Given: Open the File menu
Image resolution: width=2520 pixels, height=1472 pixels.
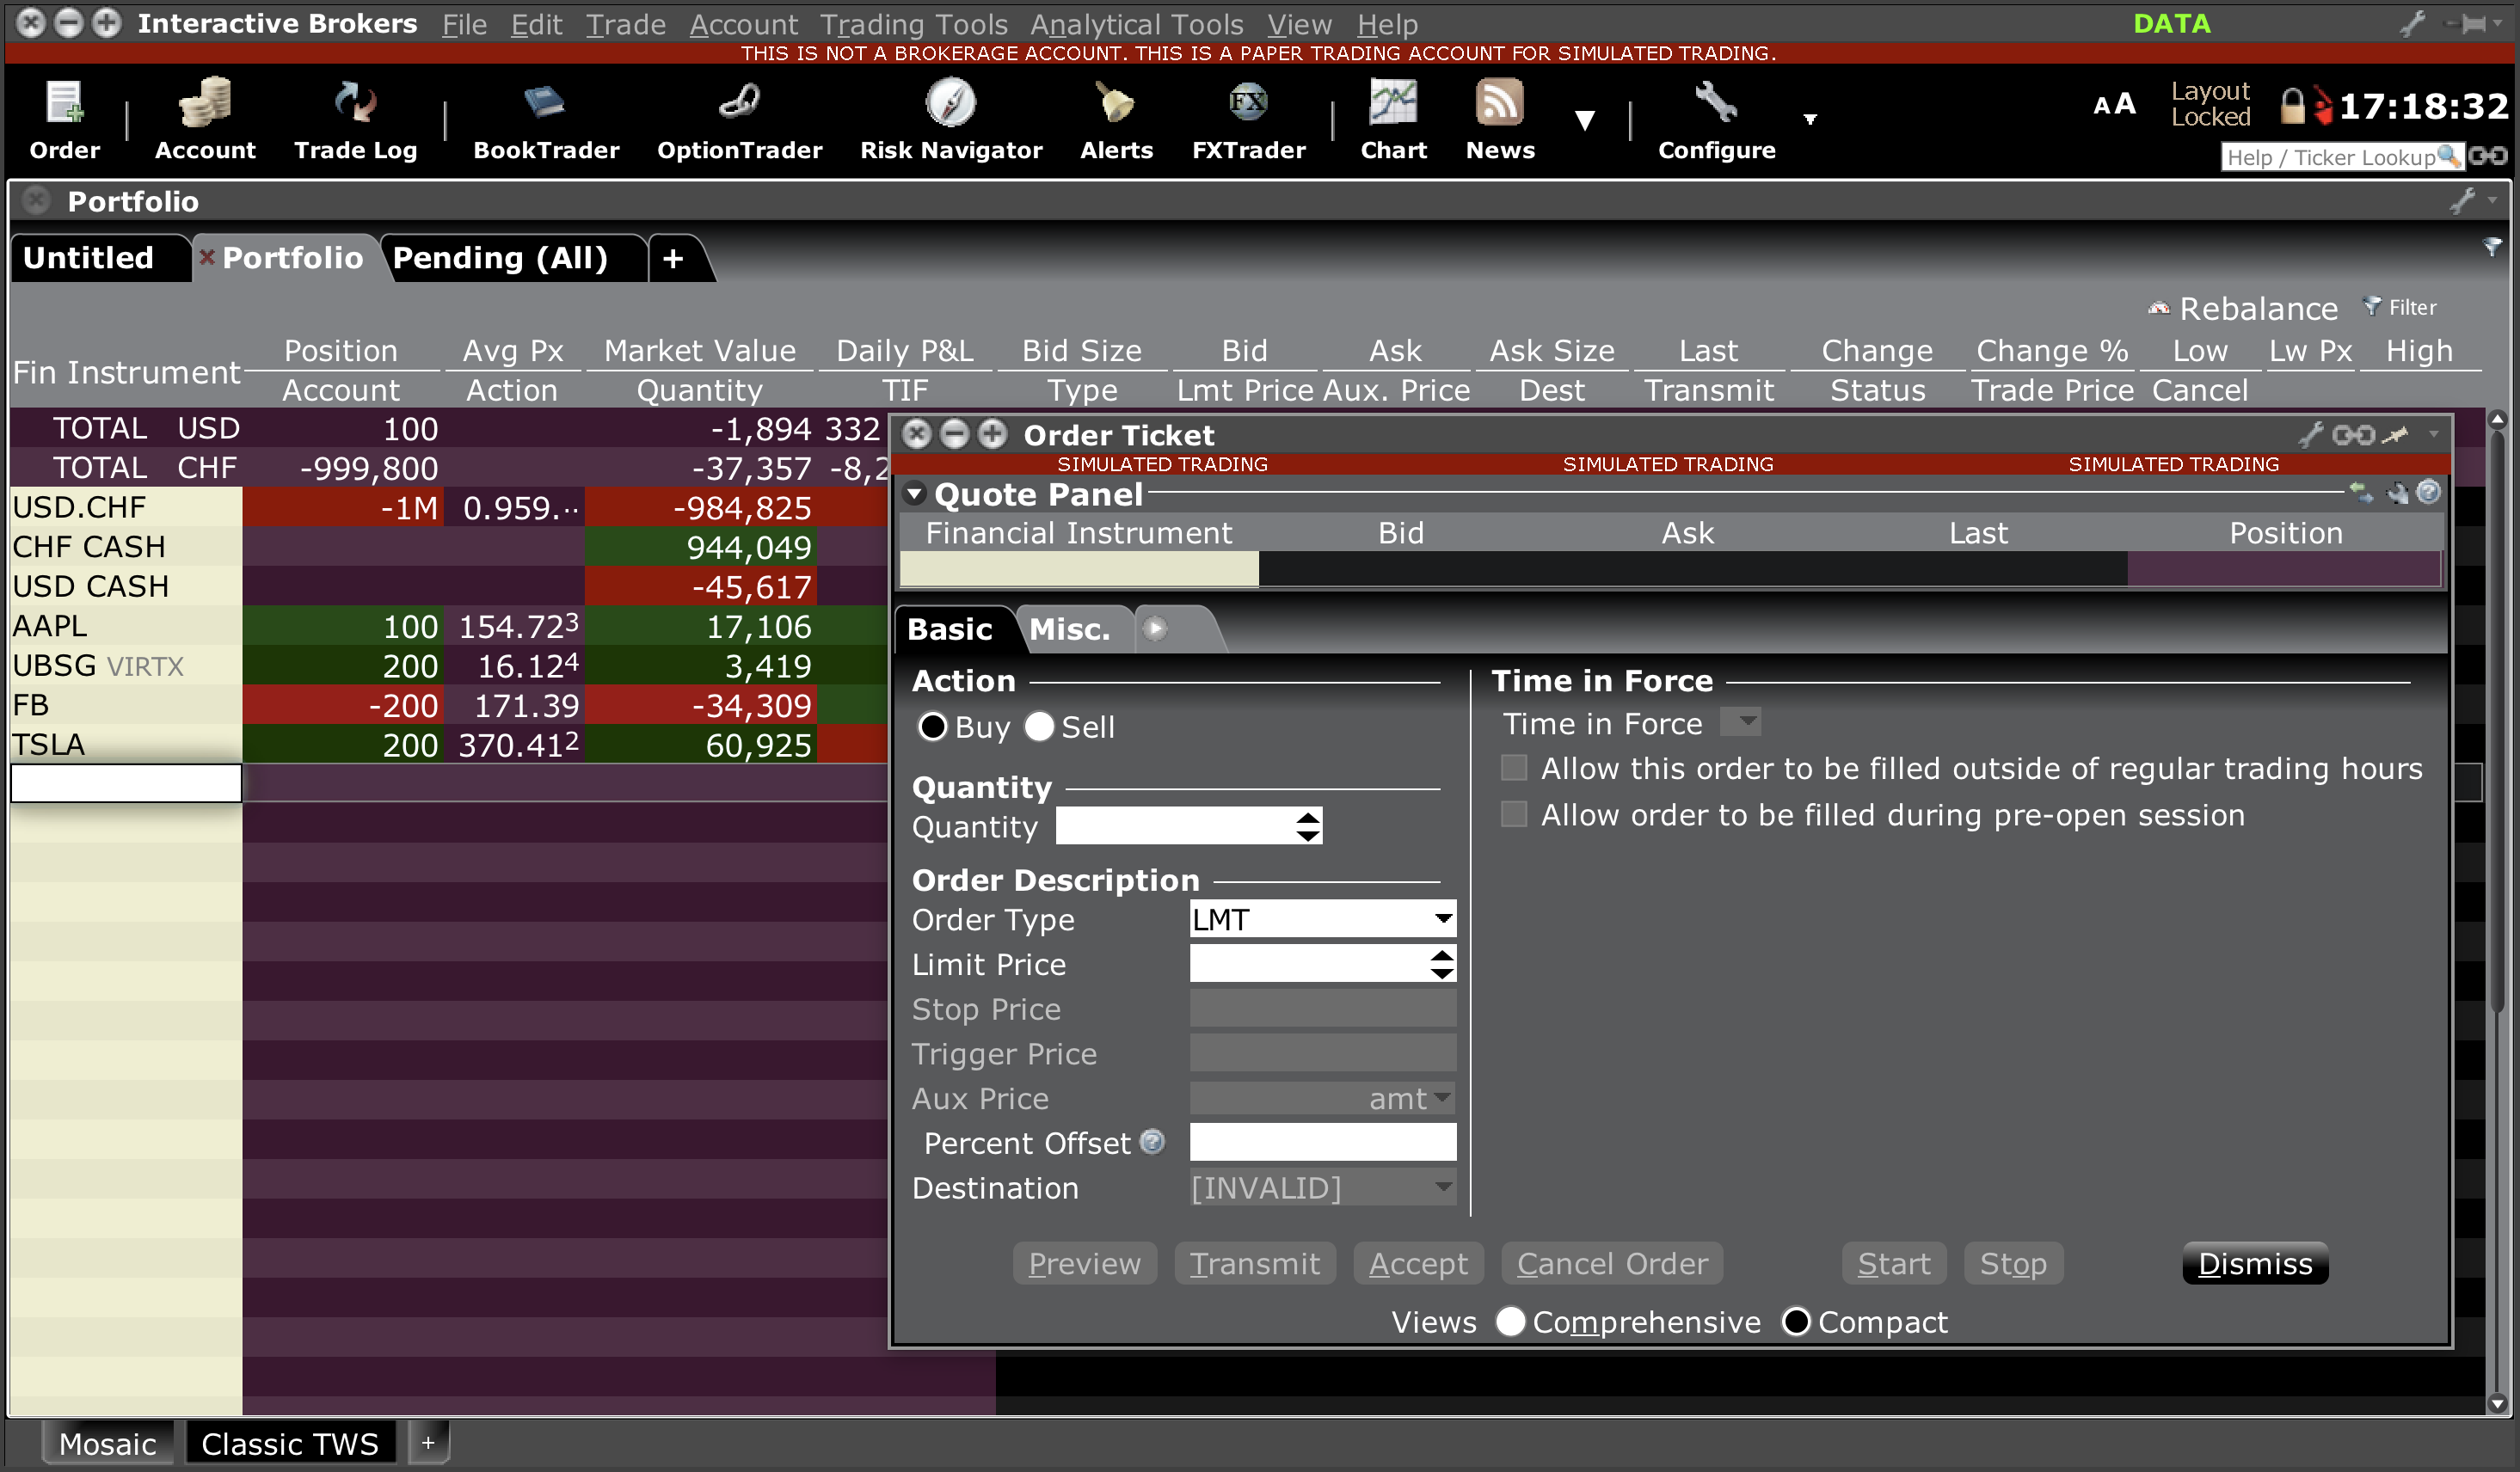Looking at the screenshot, I should (464, 24).
